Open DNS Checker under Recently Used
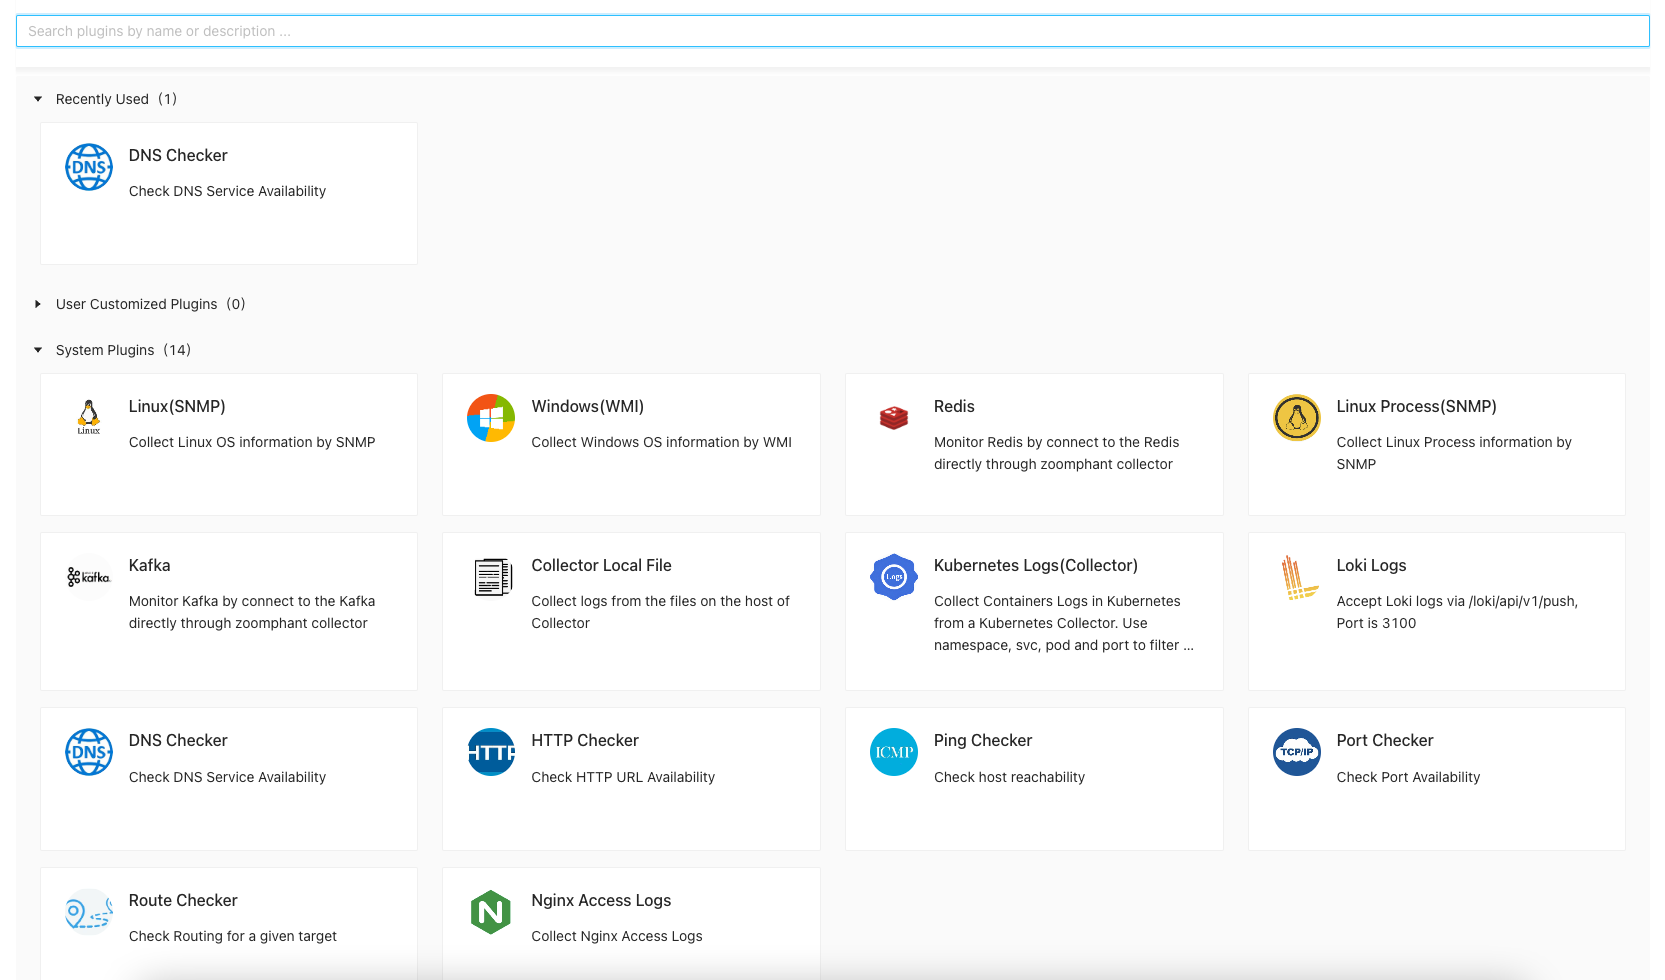 click(178, 156)
